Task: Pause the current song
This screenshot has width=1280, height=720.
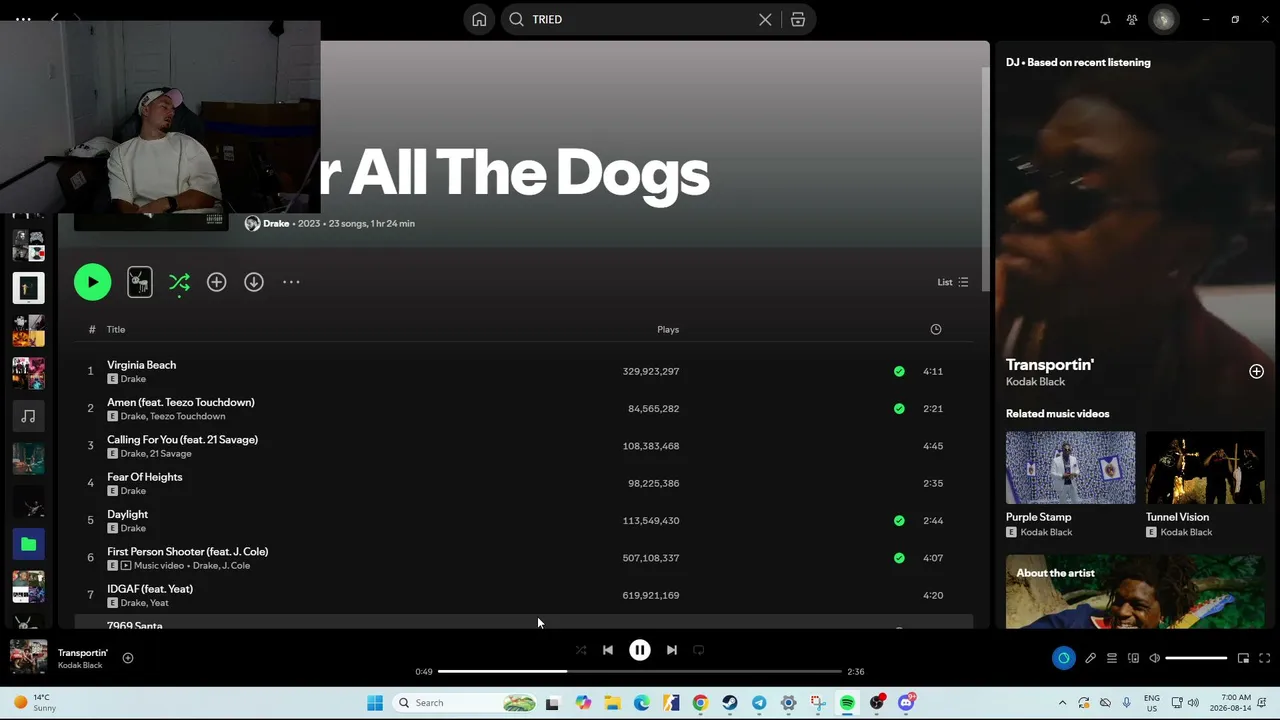Action: click(x=640, y=650)
